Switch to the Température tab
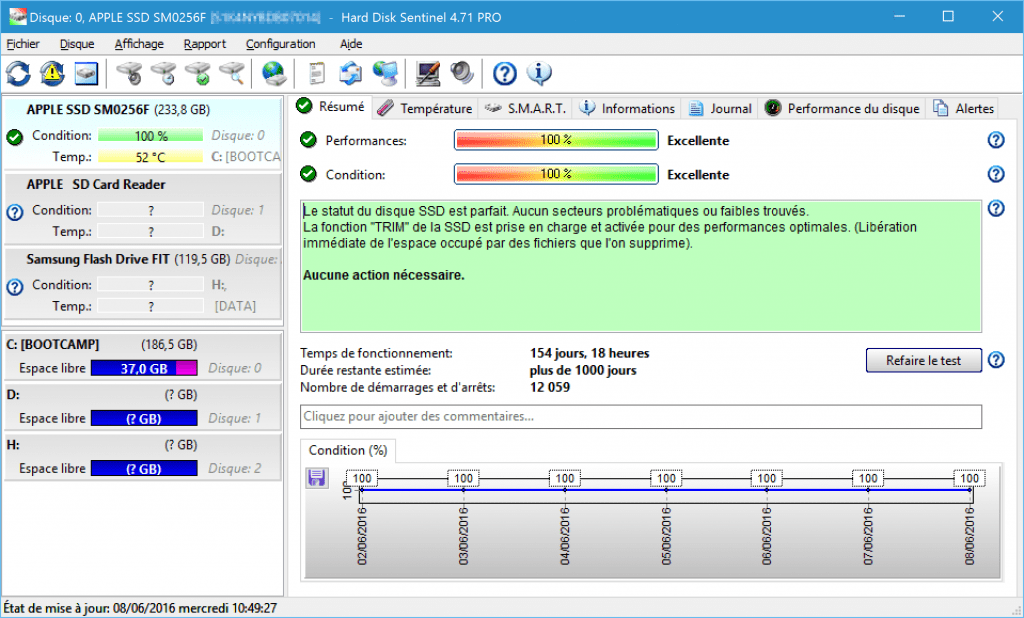This screenshot has width=1024, height=618. 425,108
